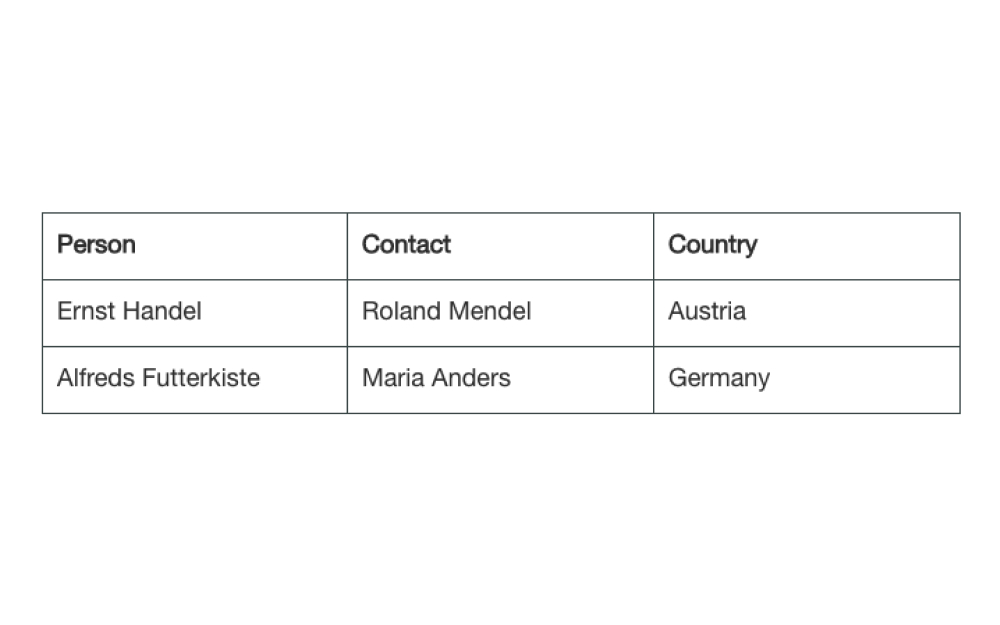Click the Germany cell
This screenshot has width=1000, height=625.
807,380
